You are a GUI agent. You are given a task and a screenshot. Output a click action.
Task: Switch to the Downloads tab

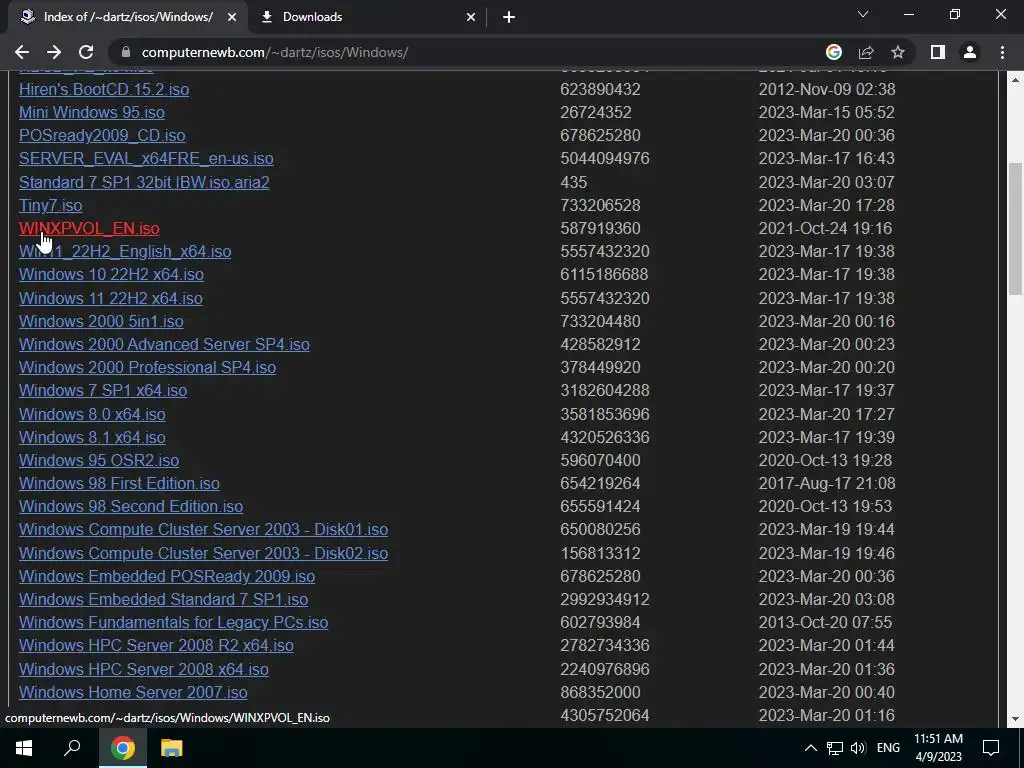(368, 17)
